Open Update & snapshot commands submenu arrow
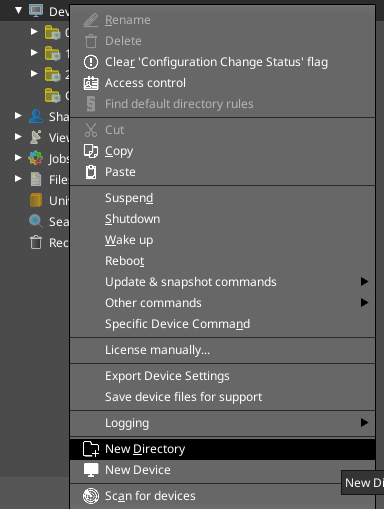 pyautogui.click(x=364, y=282)
